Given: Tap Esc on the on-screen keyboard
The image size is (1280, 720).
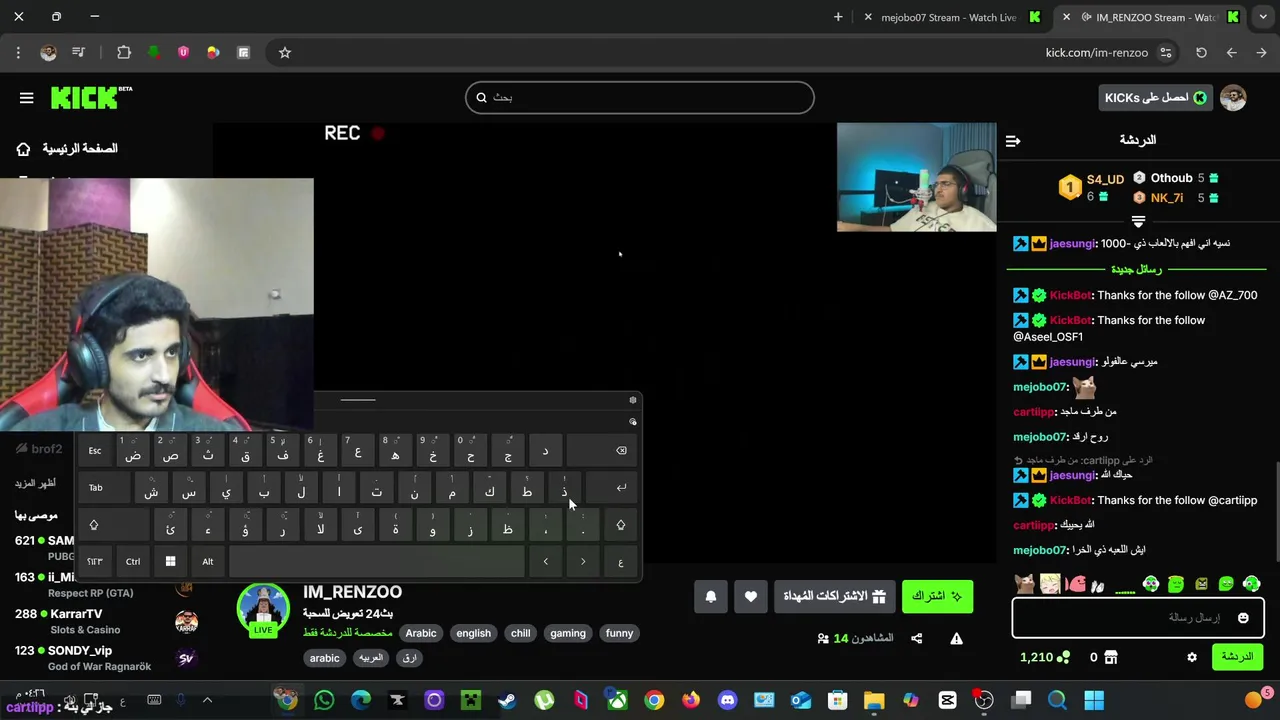Looking at the screenshot, I should point(95,451).
